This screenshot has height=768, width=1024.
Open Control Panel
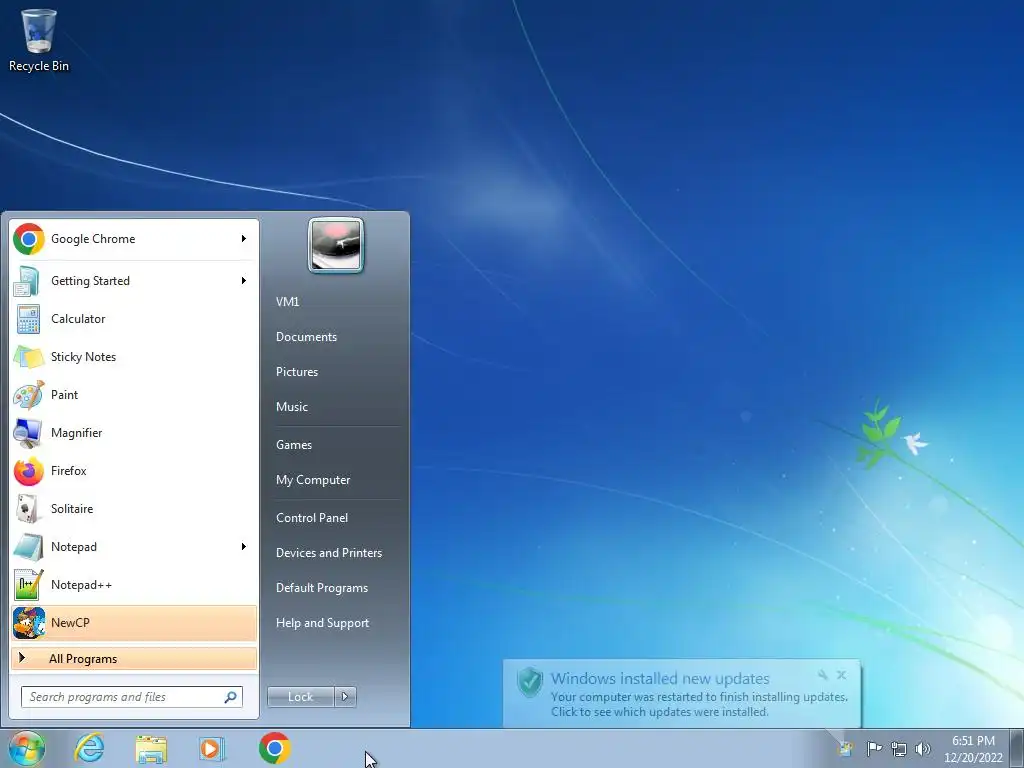(x=312, y=518)
